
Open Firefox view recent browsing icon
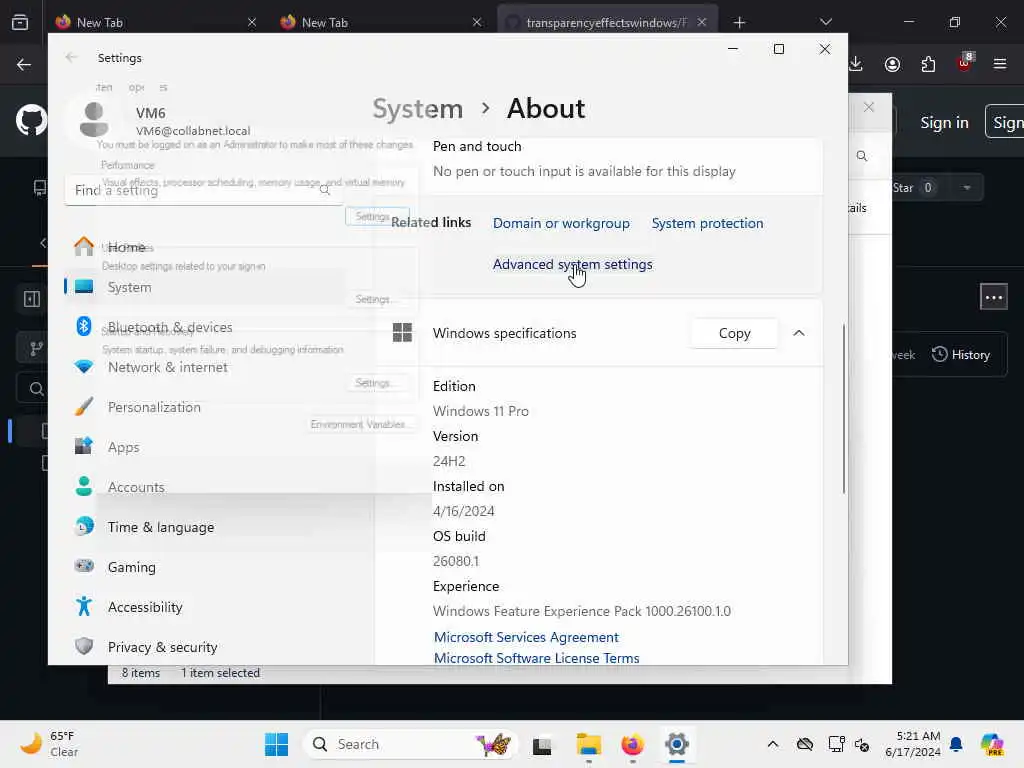(x=20, y=22)
